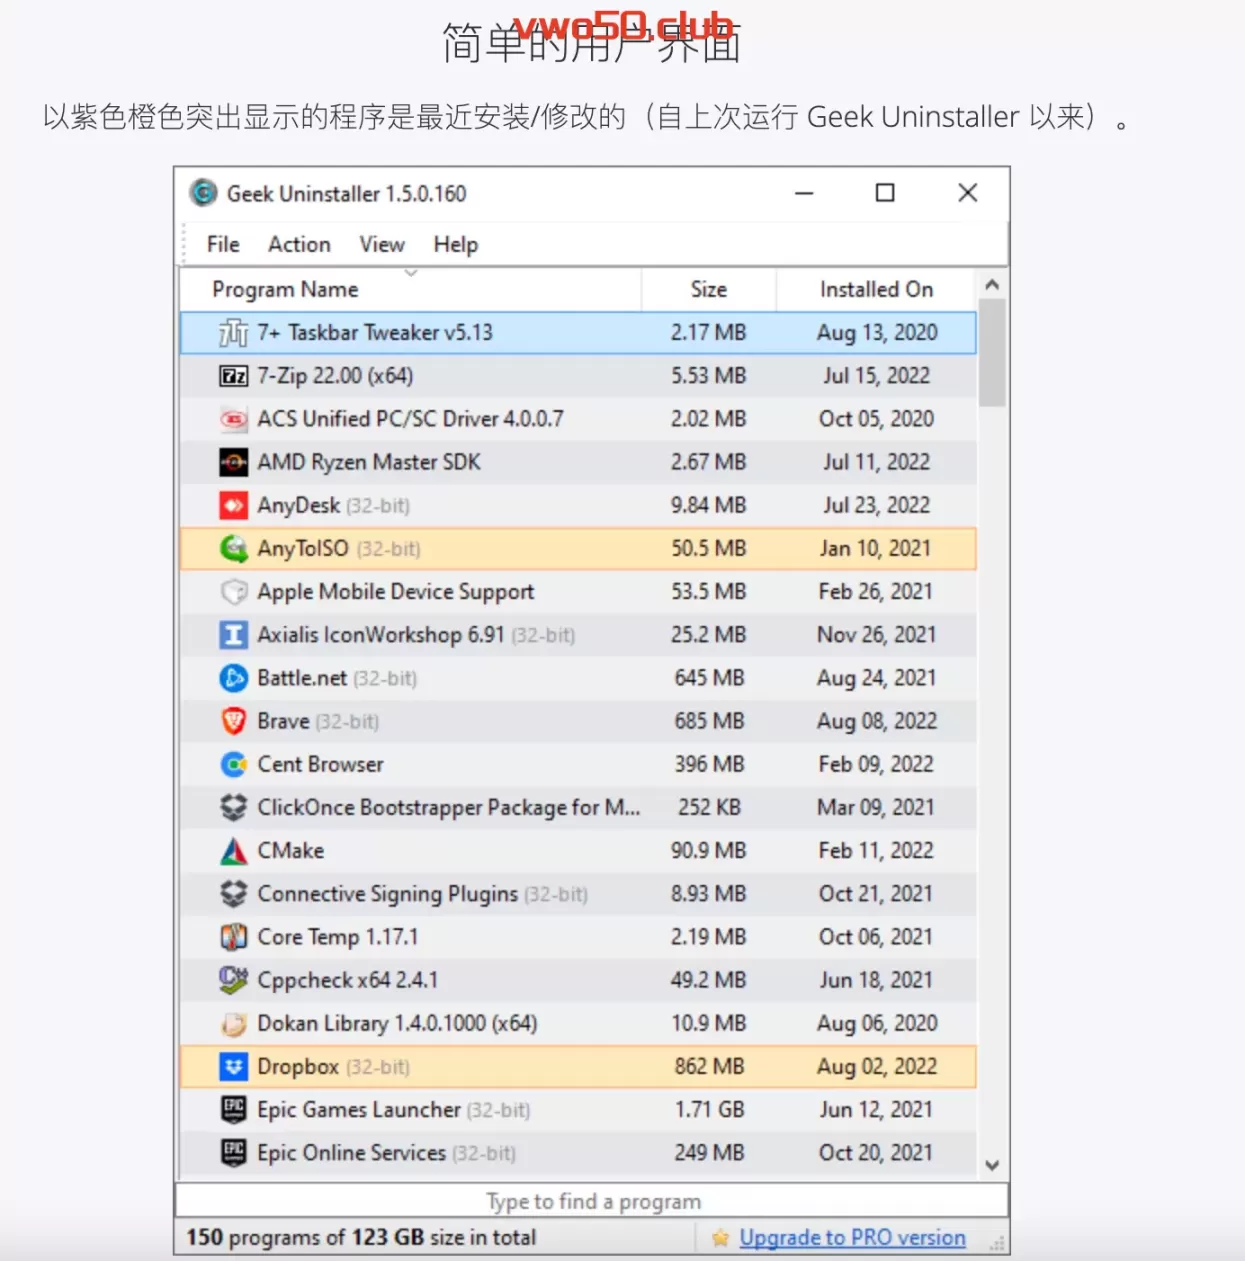The height and width of the screenshot is (1261, 1245).
Task: Select the AnyToISO icon
Action: pyautogui.click(x=233, y=548)
